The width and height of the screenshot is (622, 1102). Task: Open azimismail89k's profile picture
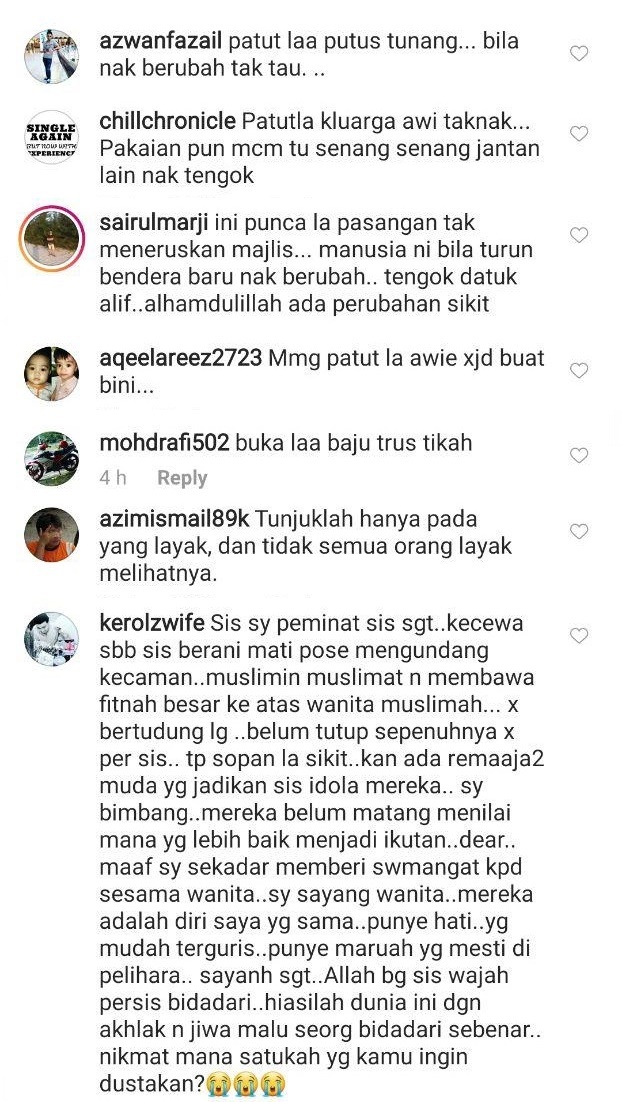click(51, 535)
